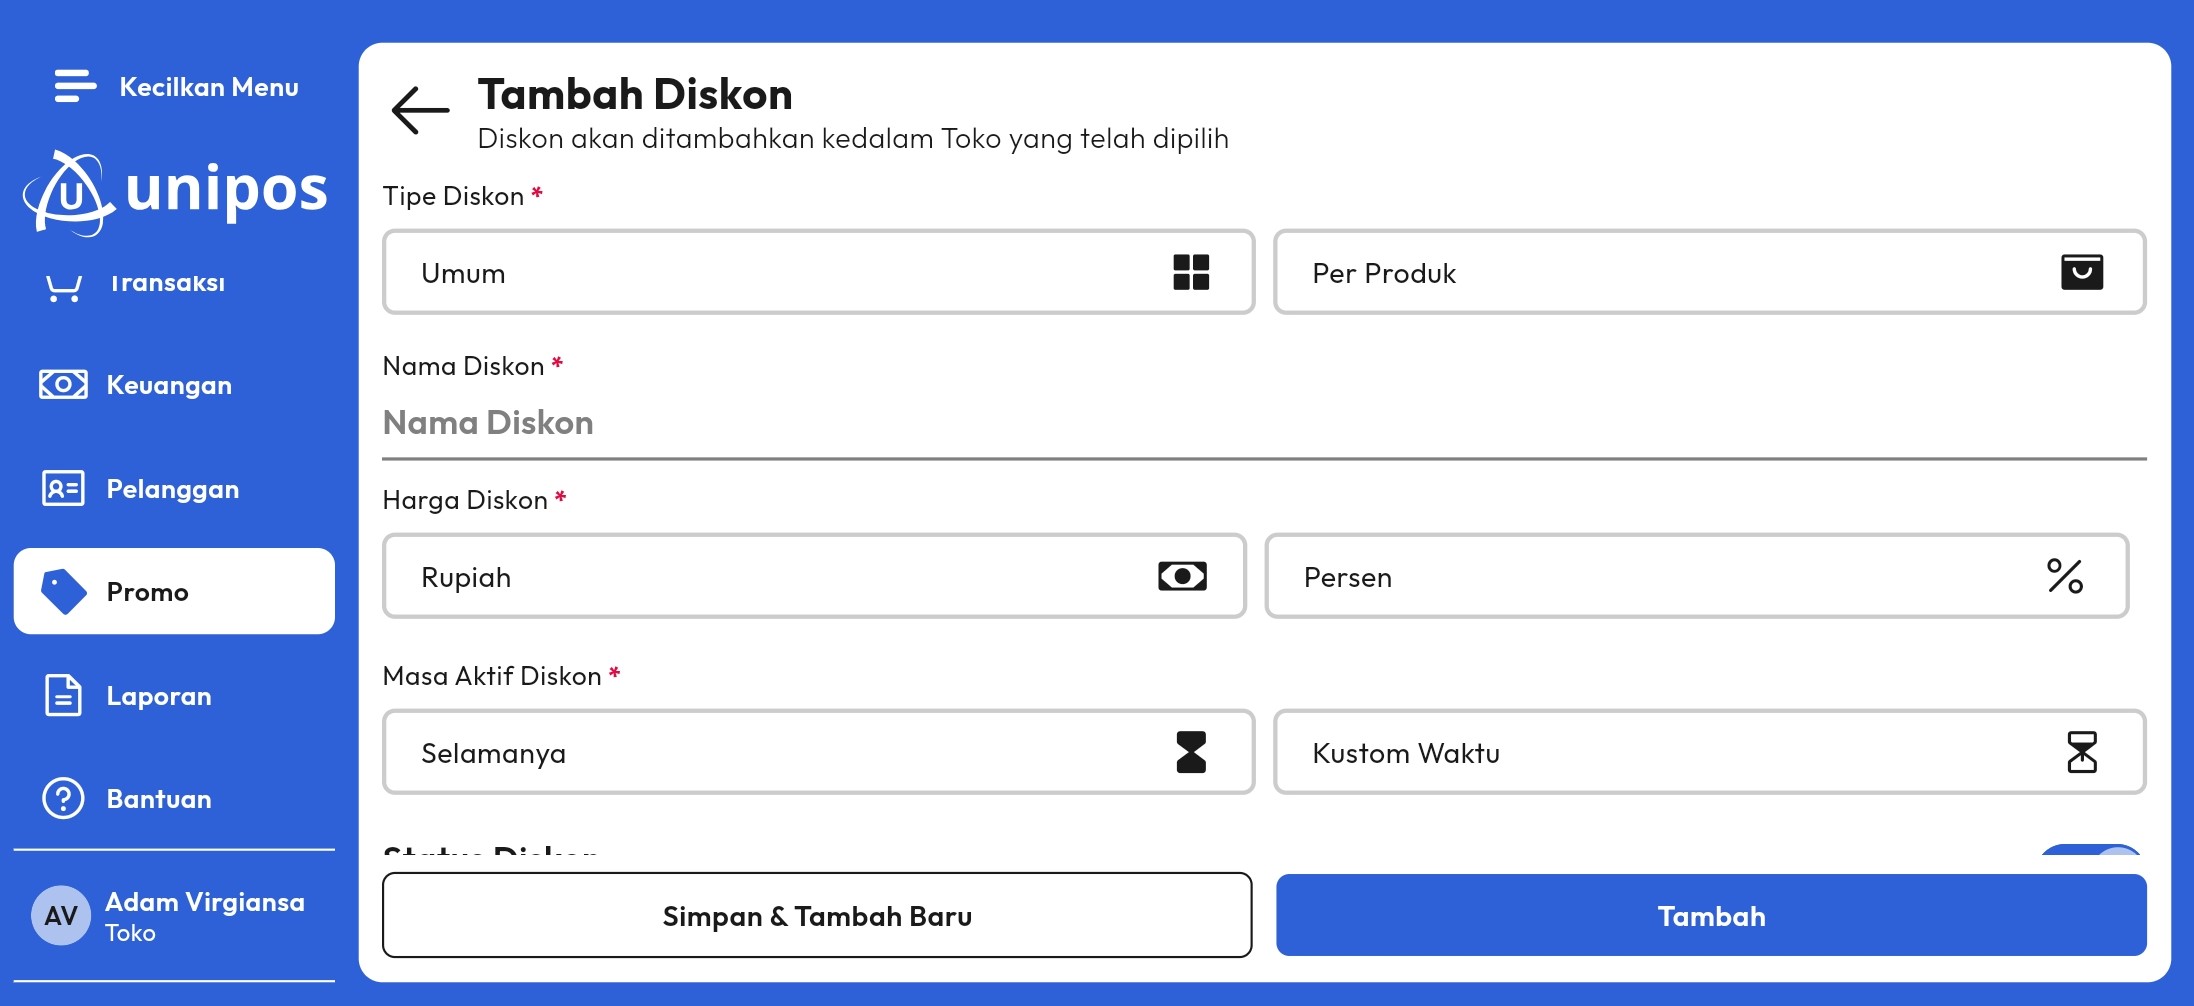The width and height of the screenshot is (2194, 1006).
Task: Click the unipos logo
Action: (x=176, y=192)
